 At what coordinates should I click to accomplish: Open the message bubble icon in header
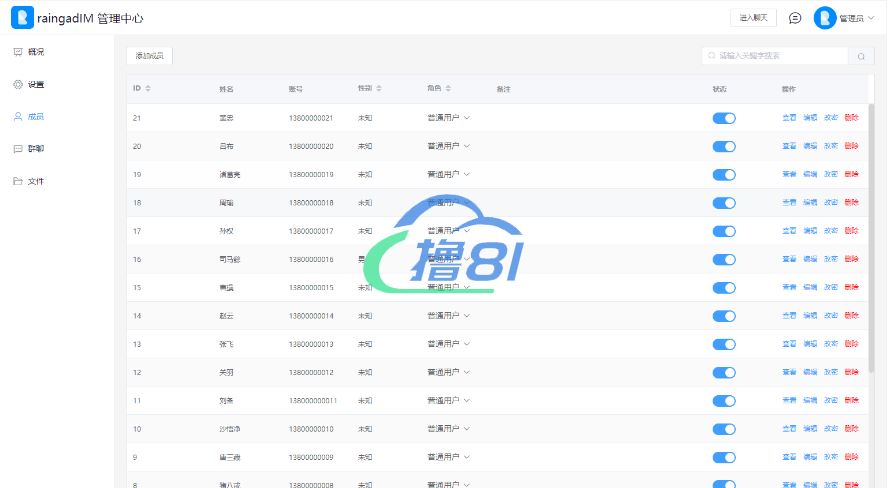pos(795,18)
